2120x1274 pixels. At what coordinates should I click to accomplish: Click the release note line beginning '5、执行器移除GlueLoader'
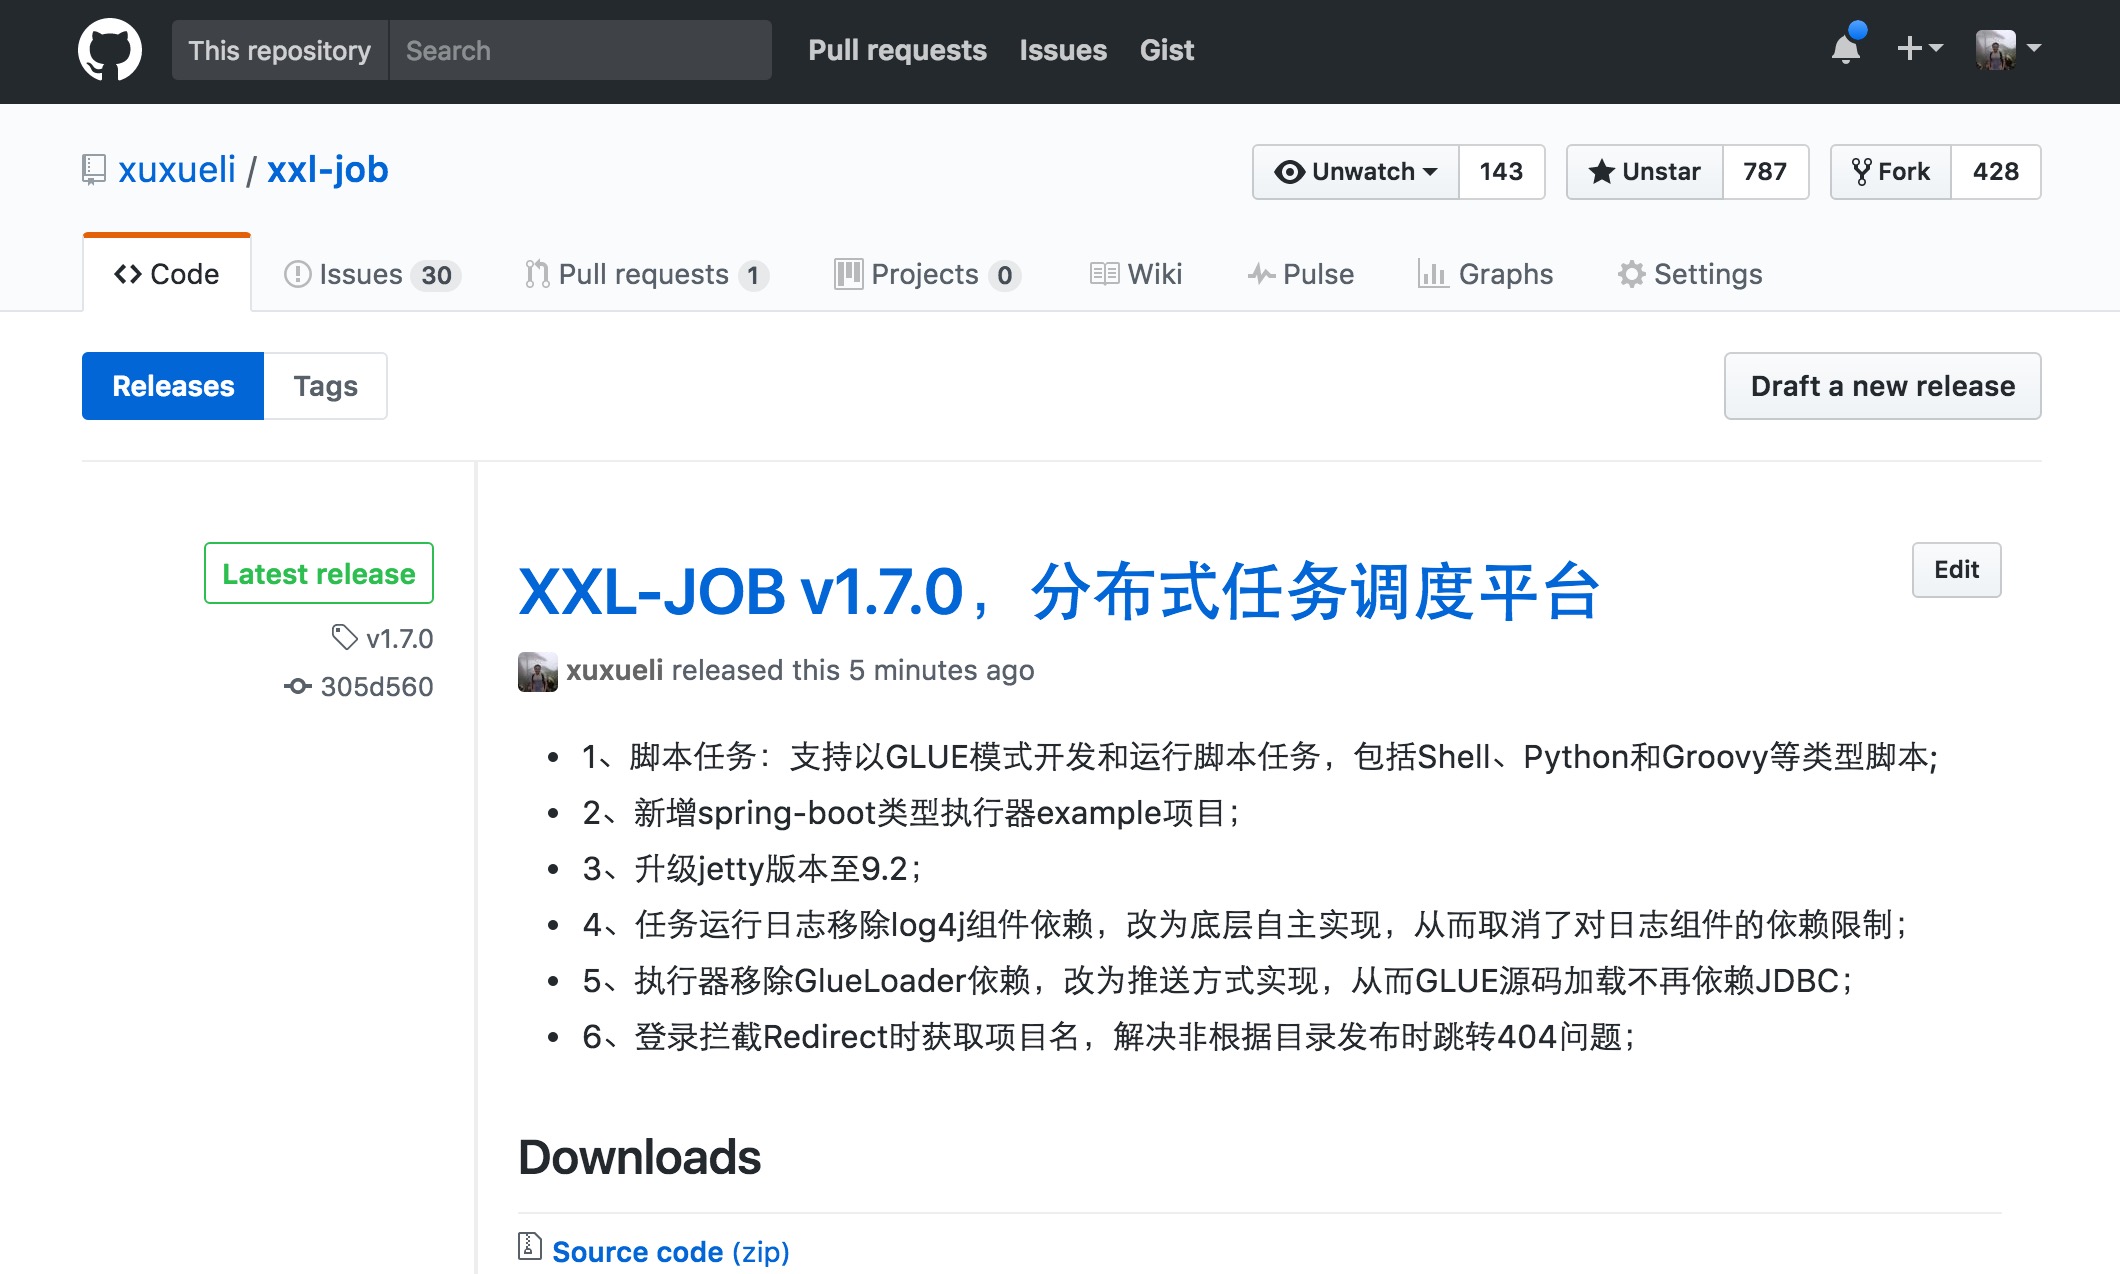[1219, 981]
